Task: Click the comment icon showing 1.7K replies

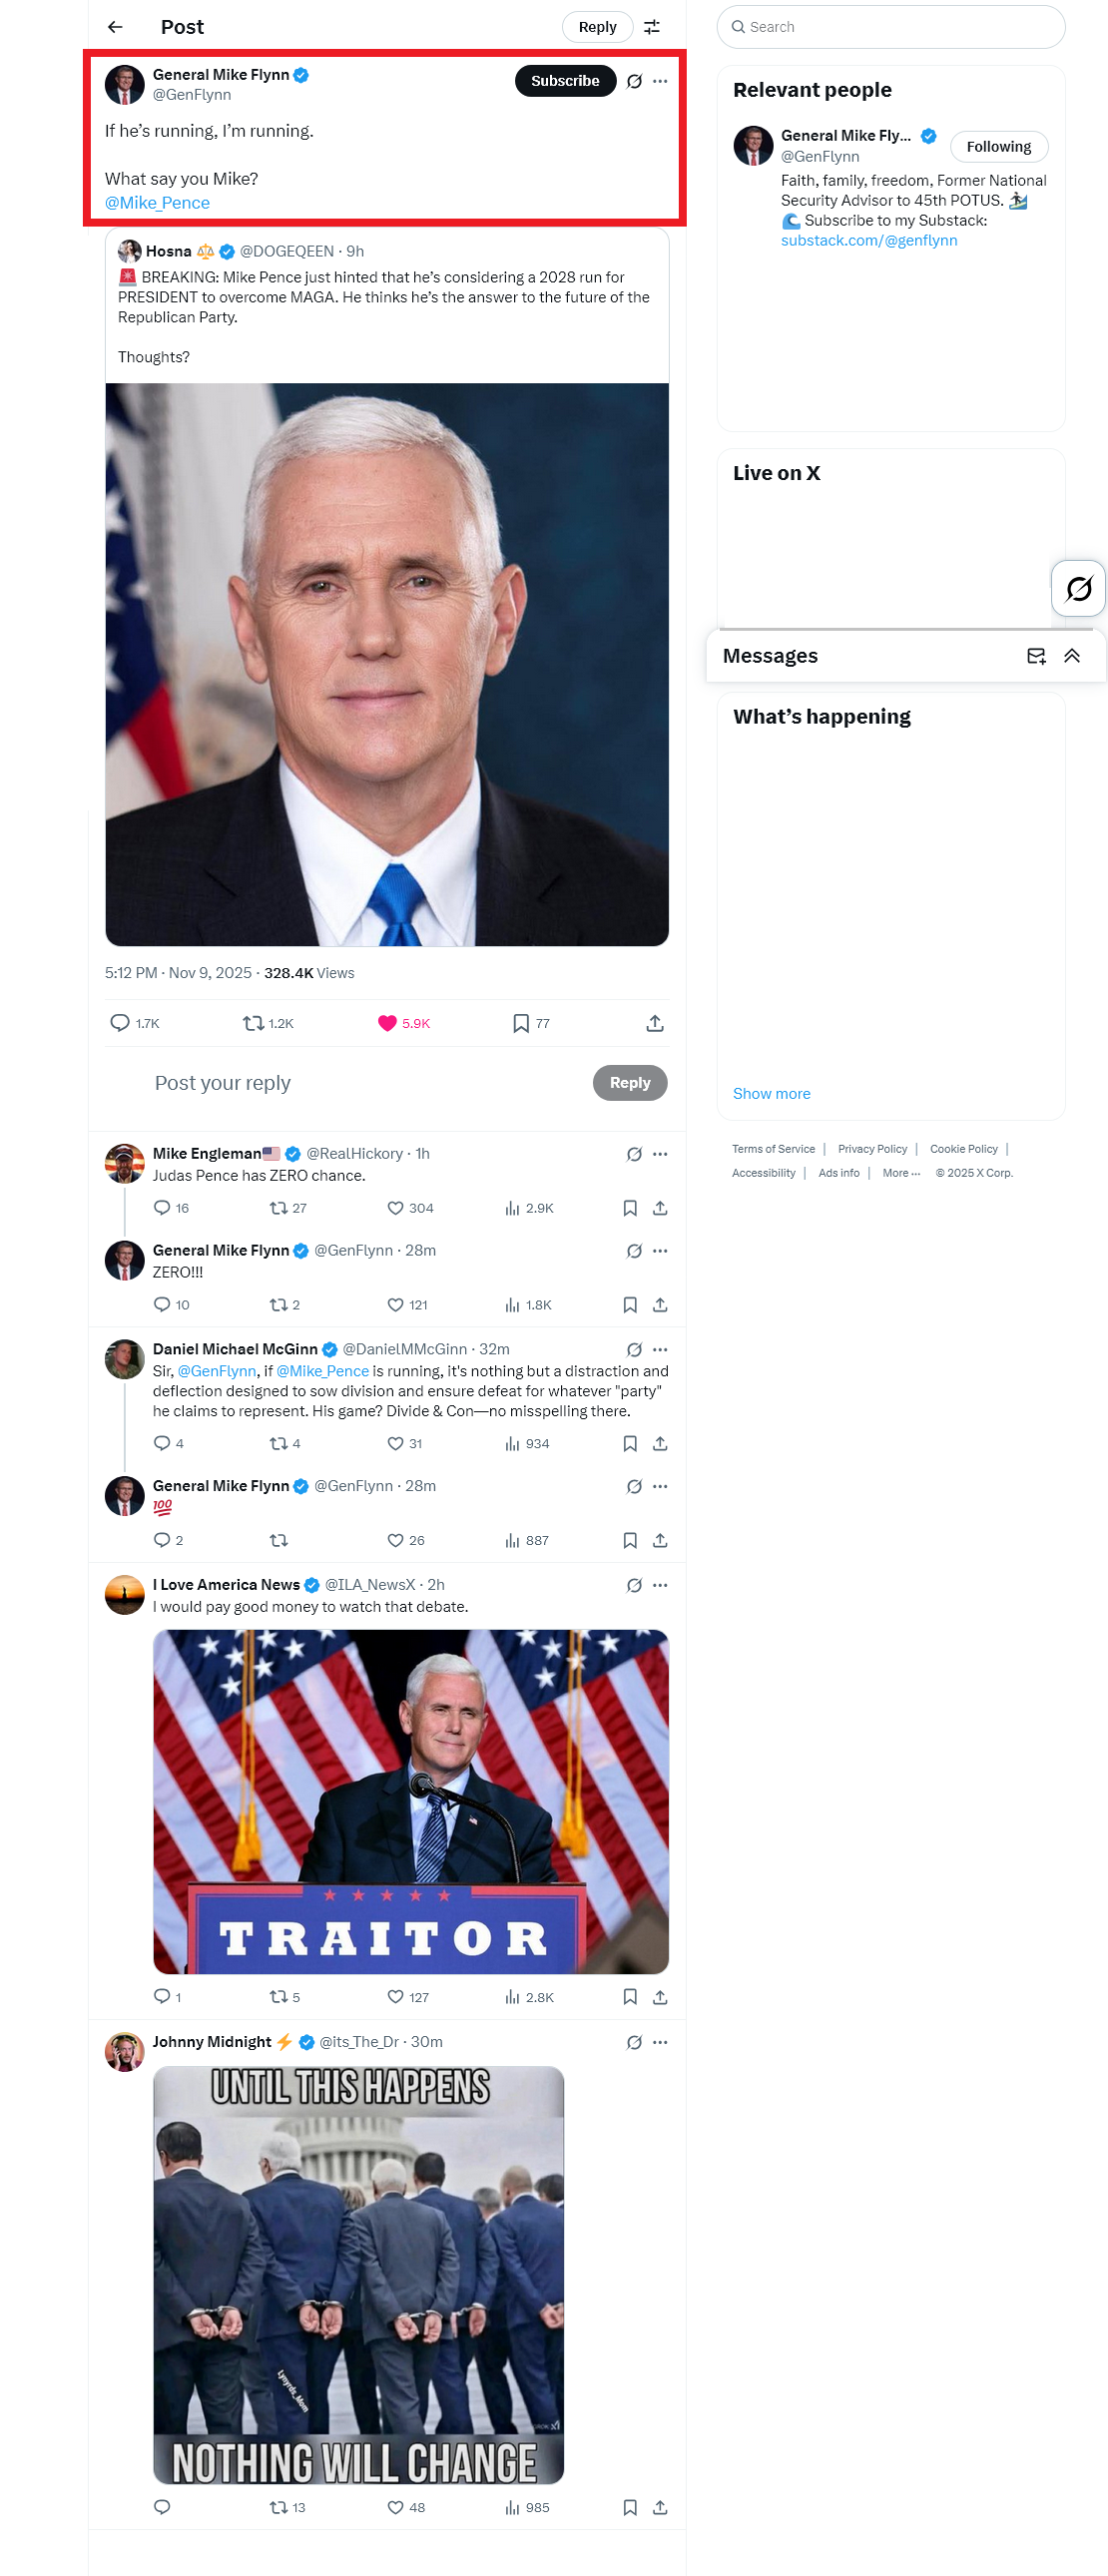Action: 120,1023
